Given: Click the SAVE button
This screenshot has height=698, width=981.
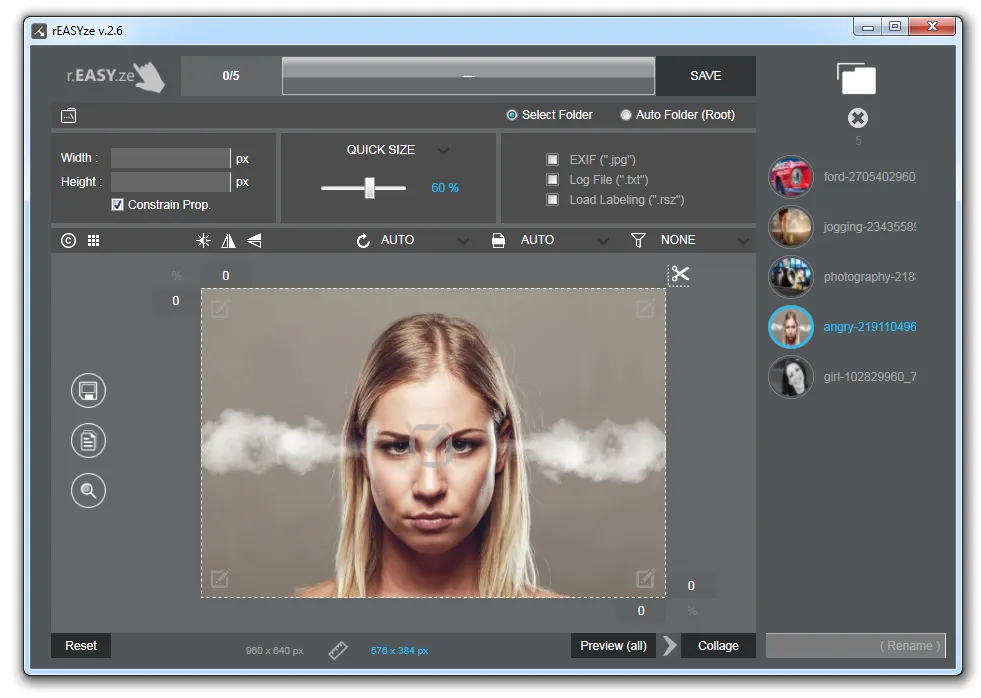Looking at the screenshot, I should click(x=706, y=76).
